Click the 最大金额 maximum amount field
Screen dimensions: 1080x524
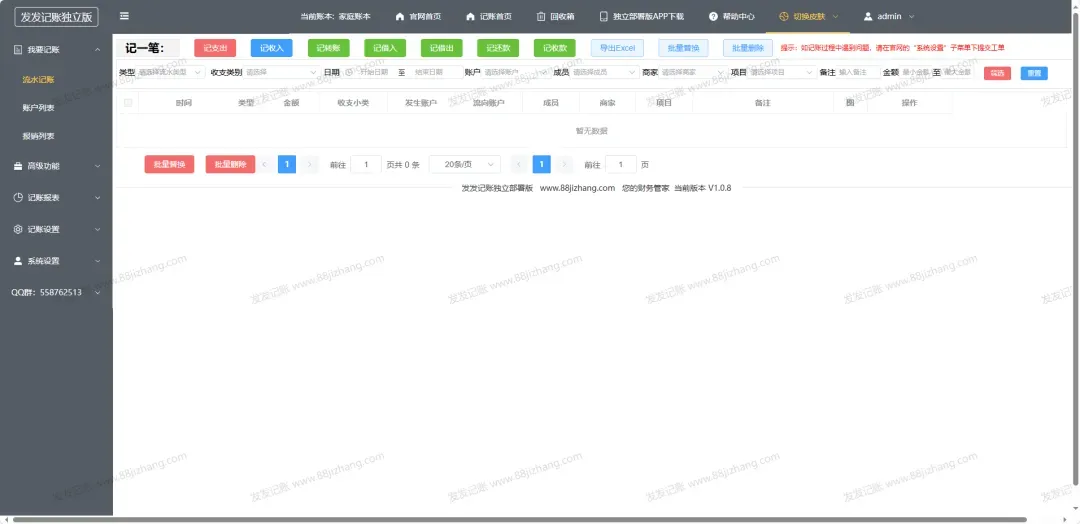tap(957, 72)
